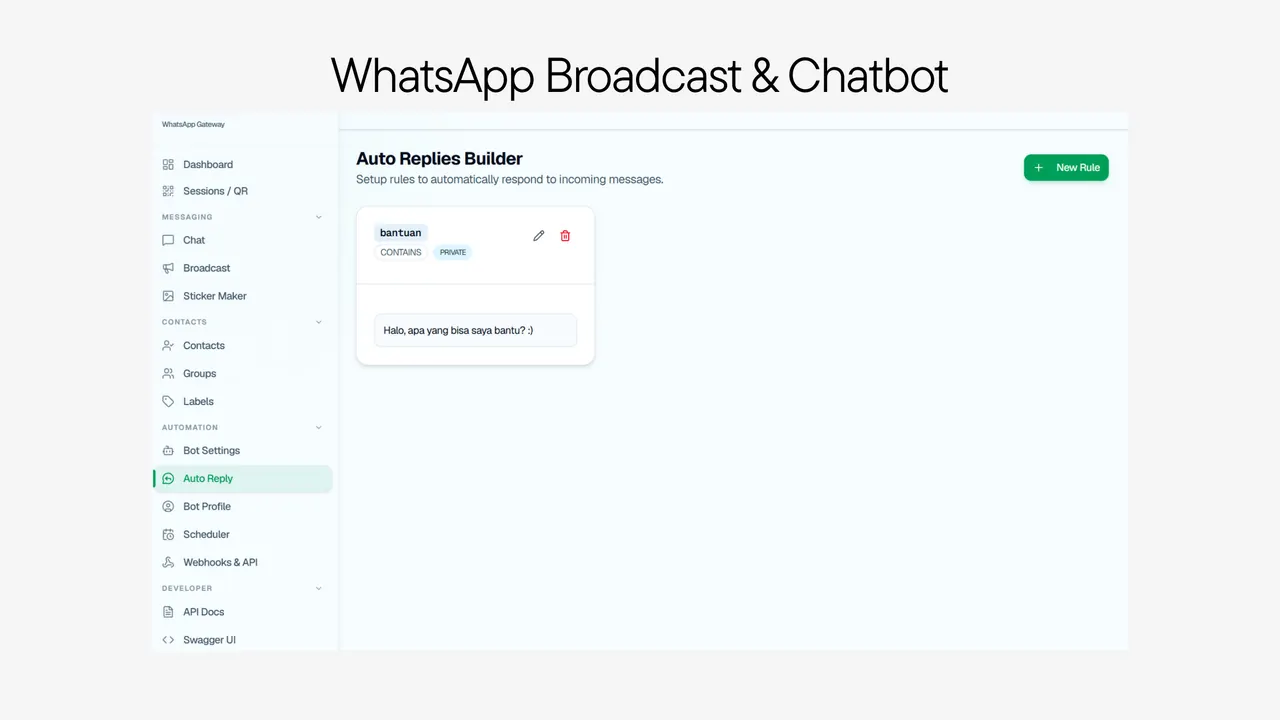Screen dimensions: 1280x720
Task: Collapse the Automation section chevron
Action: click(x=319, y=427)
